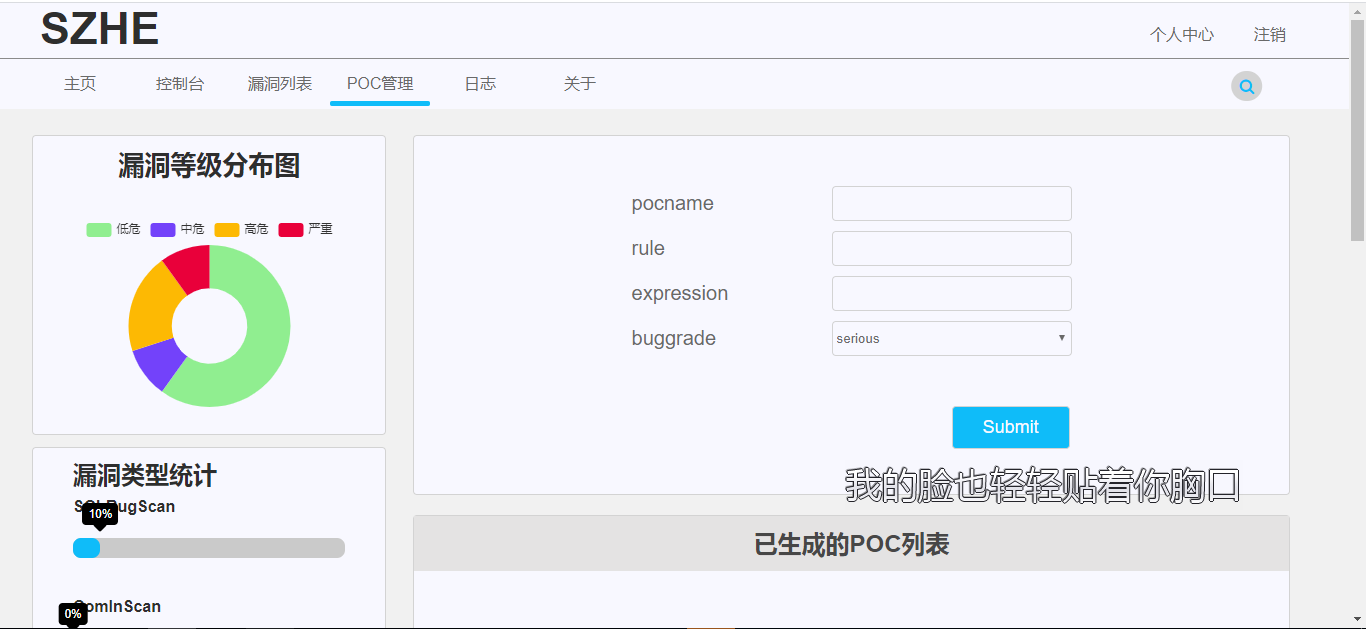
Task: Click the 高危 yellow legend marker
Action: [x=225, y=229]
